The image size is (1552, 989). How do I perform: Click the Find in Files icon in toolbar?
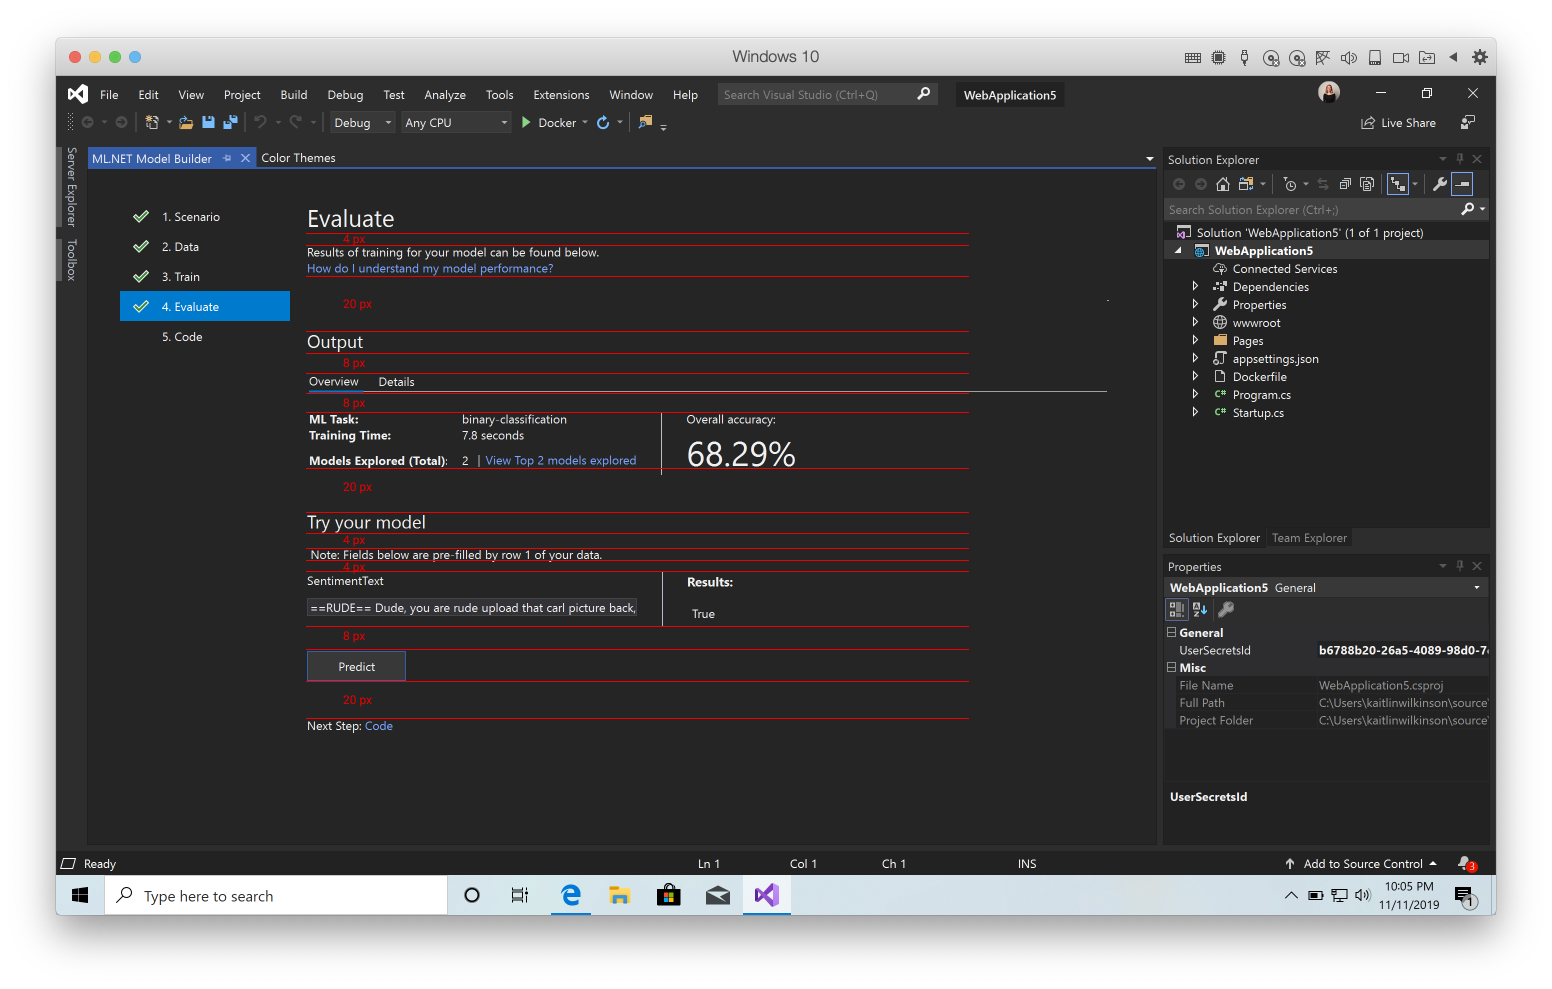coord(645,122)
